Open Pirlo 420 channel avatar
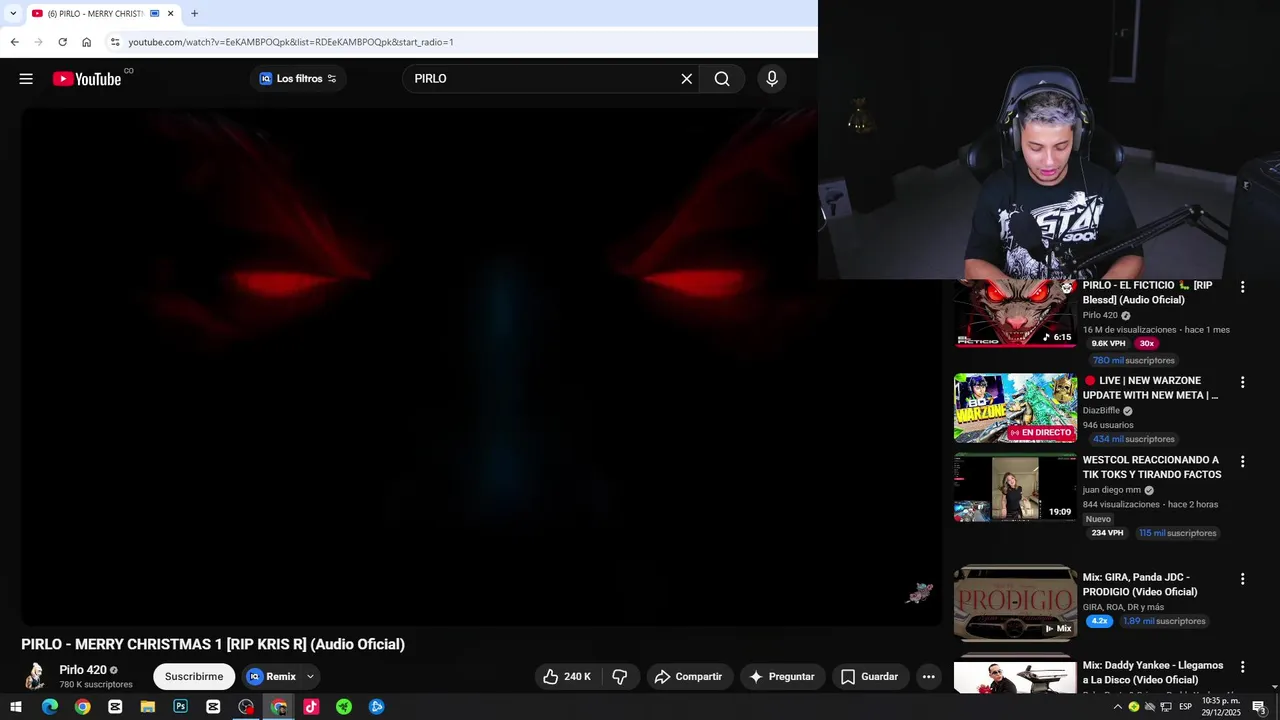This screenshot has width=1280, height=720. (35, 677)
